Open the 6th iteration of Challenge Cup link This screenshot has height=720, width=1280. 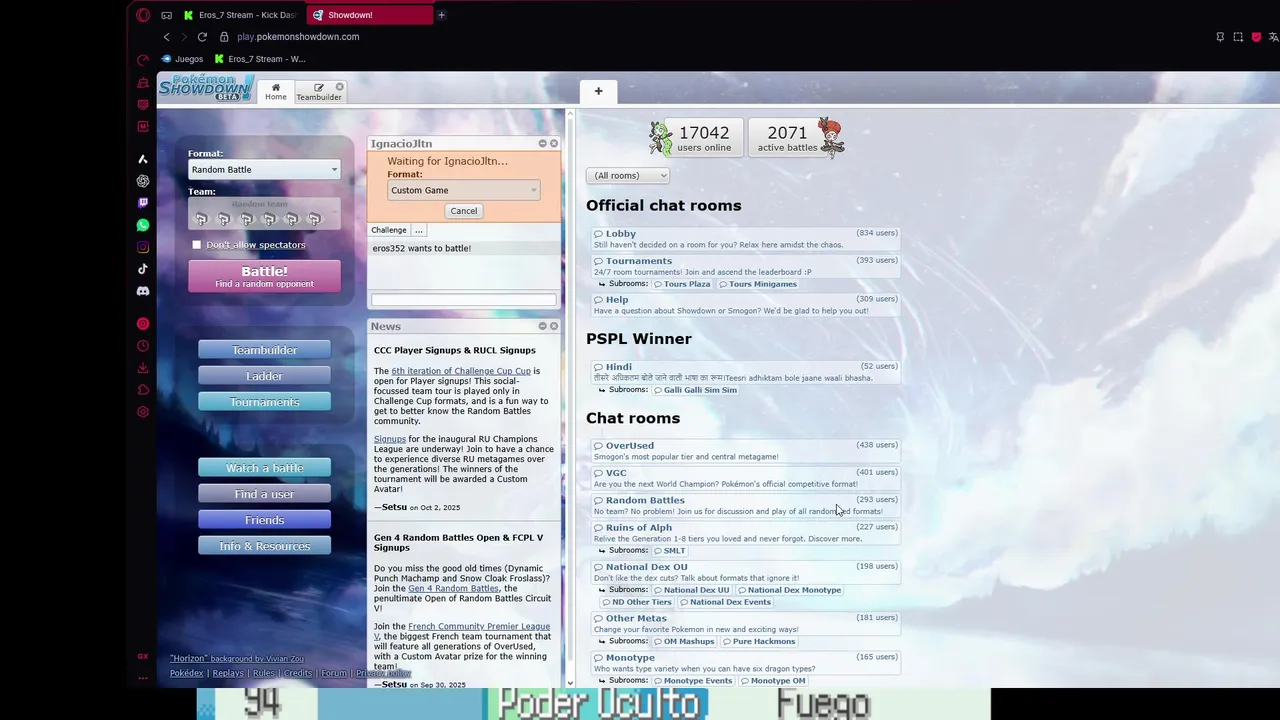pos(461,371)
